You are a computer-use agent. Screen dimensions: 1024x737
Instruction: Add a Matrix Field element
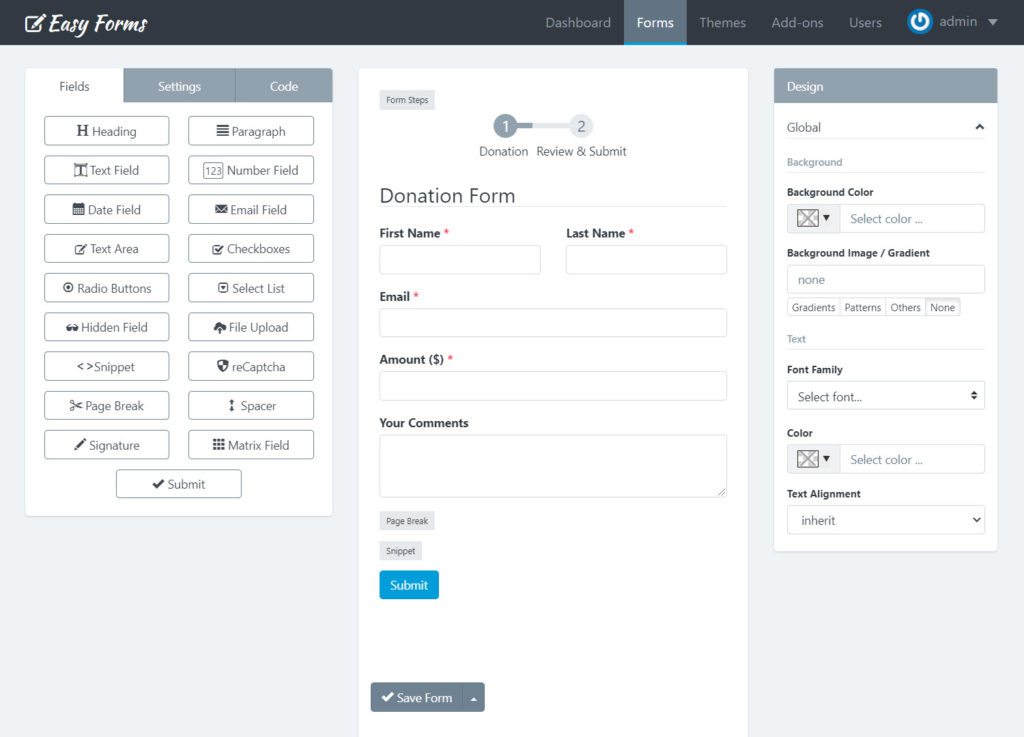point(251,445)
